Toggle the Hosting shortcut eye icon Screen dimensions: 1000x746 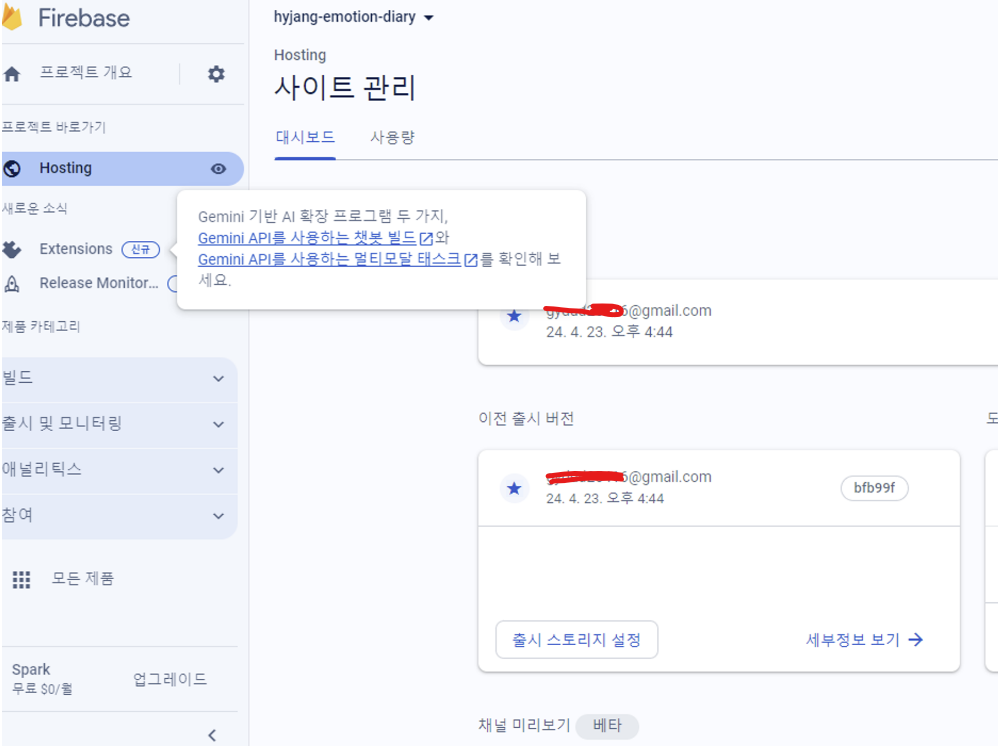point(218,168)
